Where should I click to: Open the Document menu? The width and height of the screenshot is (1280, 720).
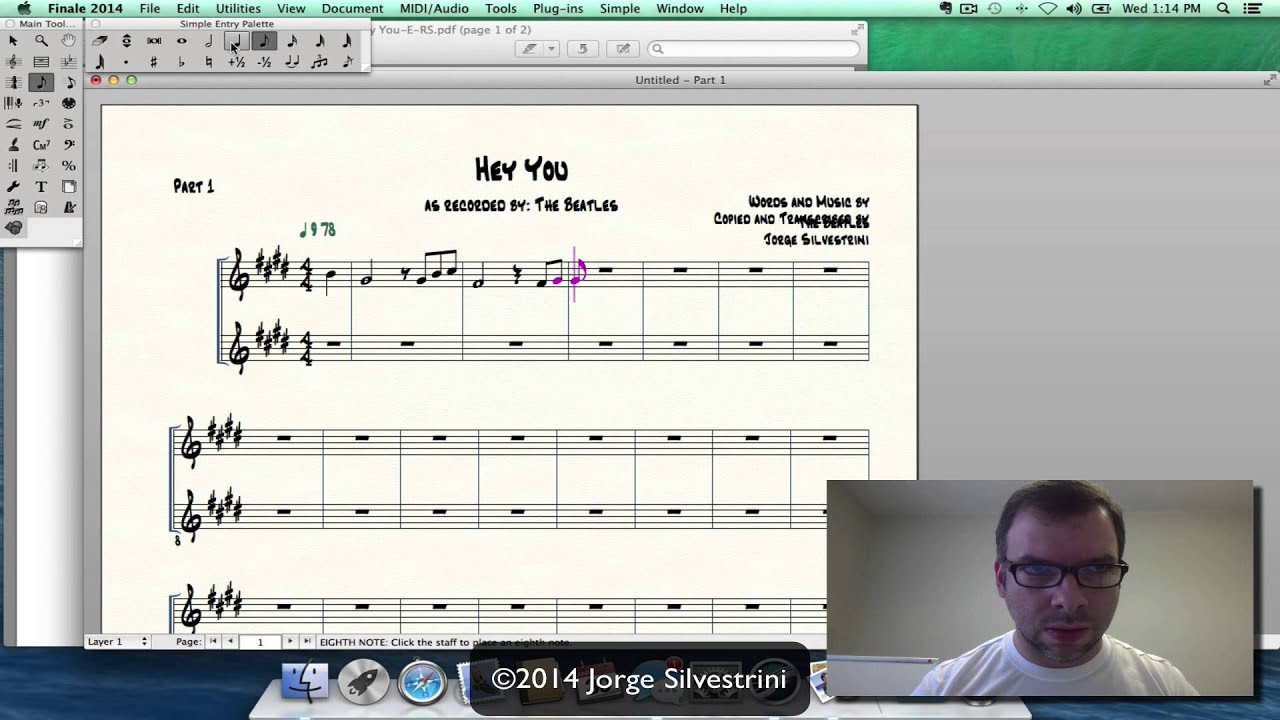(352, 8)
